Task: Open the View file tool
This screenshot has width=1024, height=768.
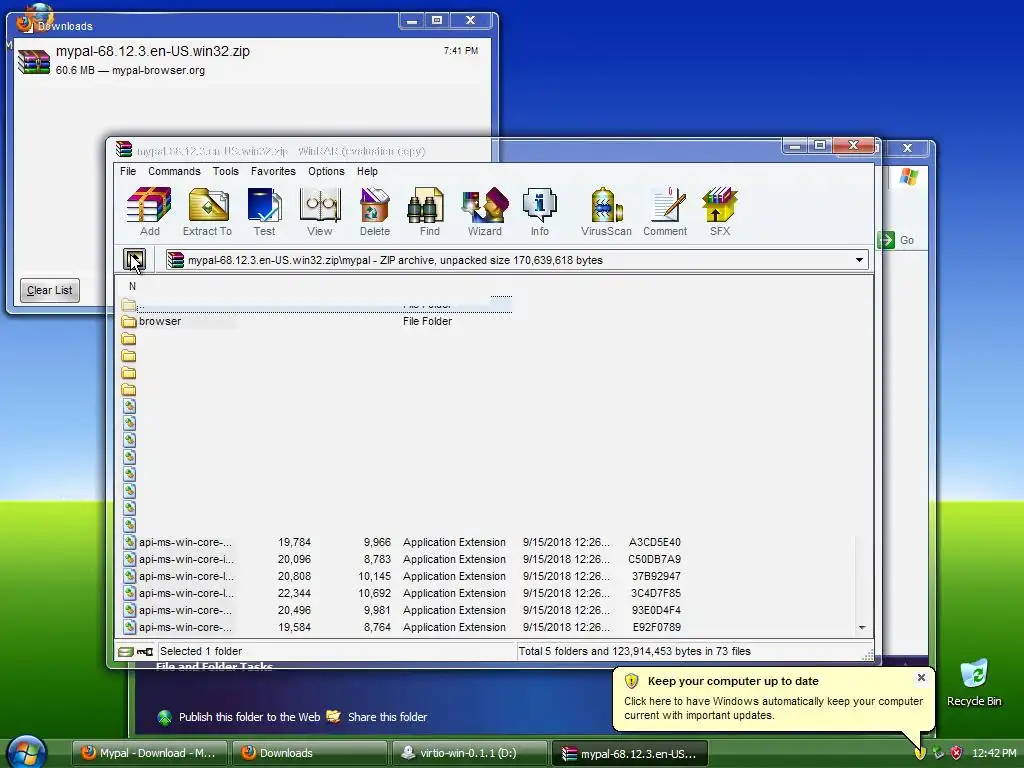Action: pos(319,211)
